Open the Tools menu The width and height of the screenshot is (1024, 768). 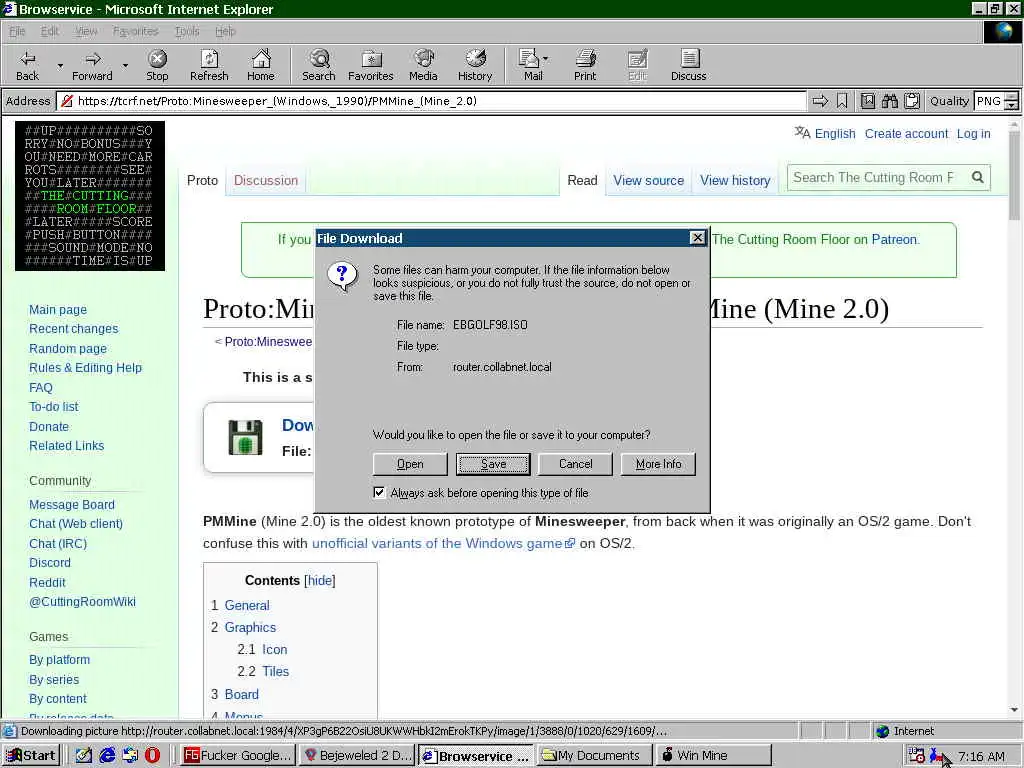tap(187, 31)
